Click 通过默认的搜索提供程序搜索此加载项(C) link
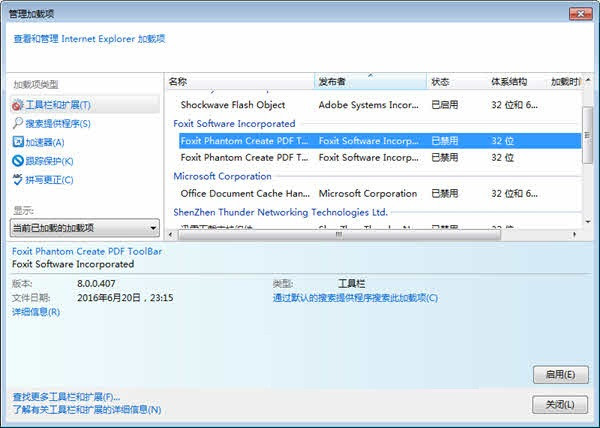This screenshot has width=600, height=428. [x=355, y=298]
